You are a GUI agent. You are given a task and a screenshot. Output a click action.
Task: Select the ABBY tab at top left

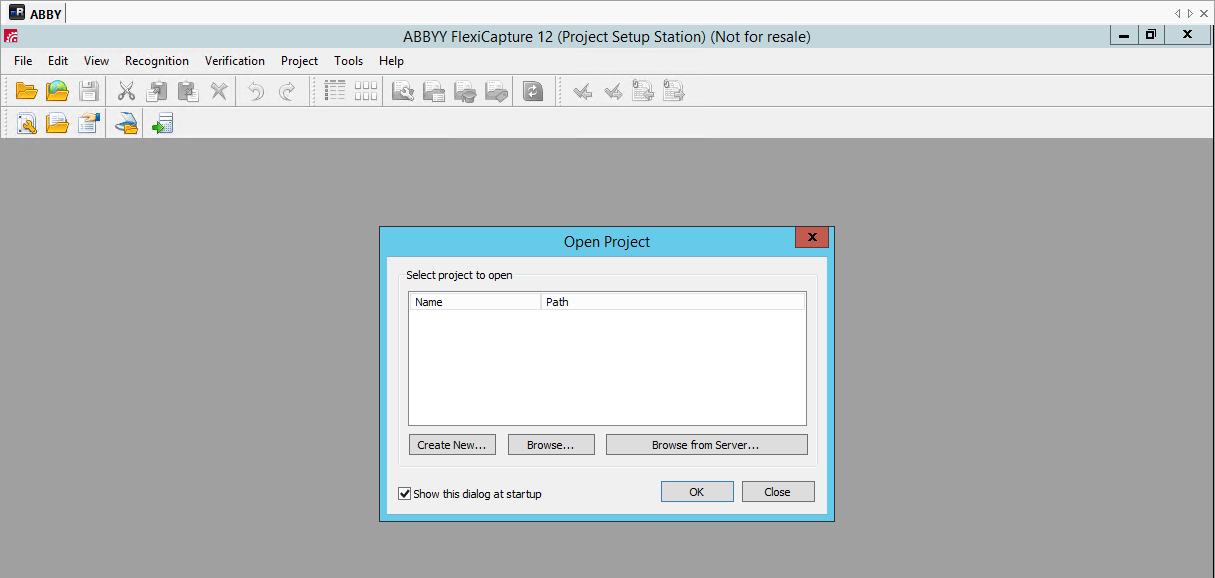35,13
